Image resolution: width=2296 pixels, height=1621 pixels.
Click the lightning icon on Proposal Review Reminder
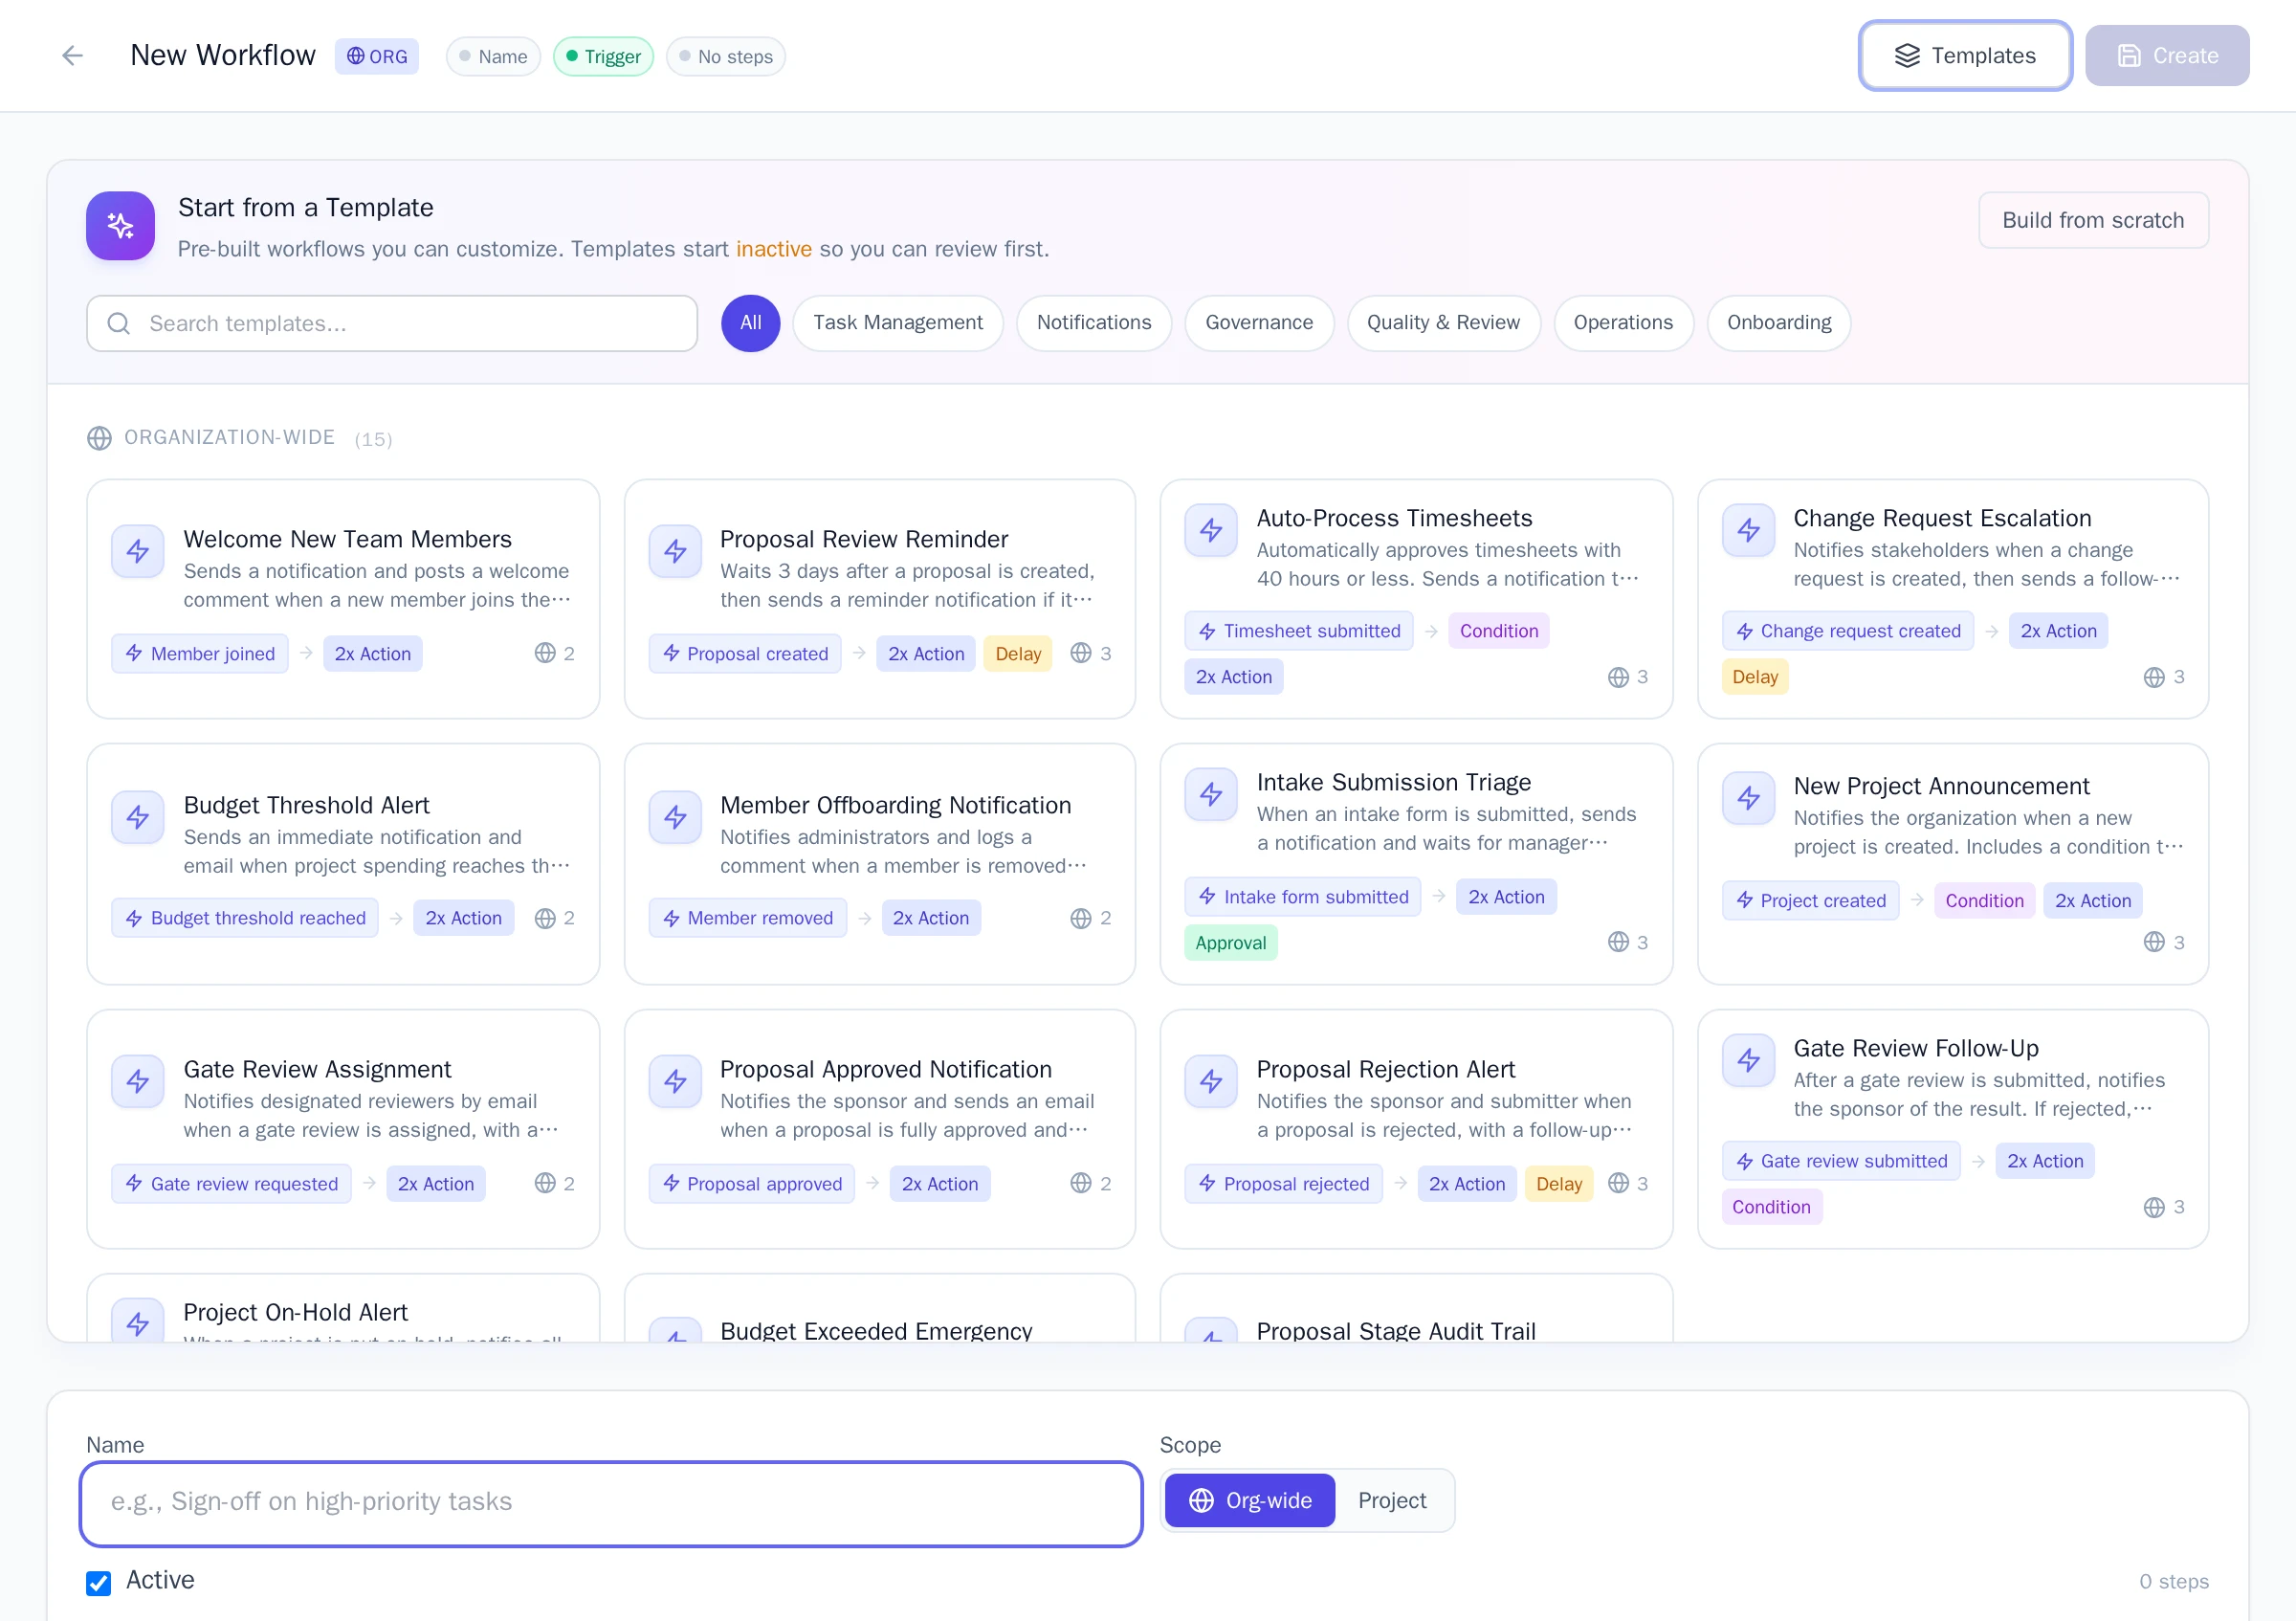[675, 551]
